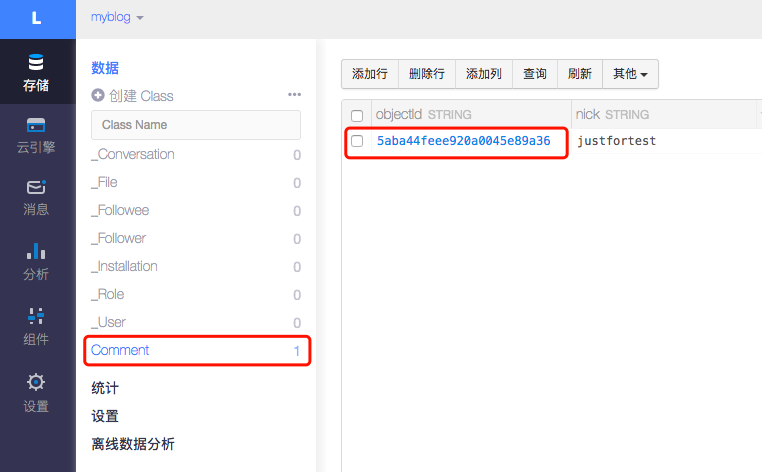
Task: Open the 数据 data section
Action: point(105,68)
